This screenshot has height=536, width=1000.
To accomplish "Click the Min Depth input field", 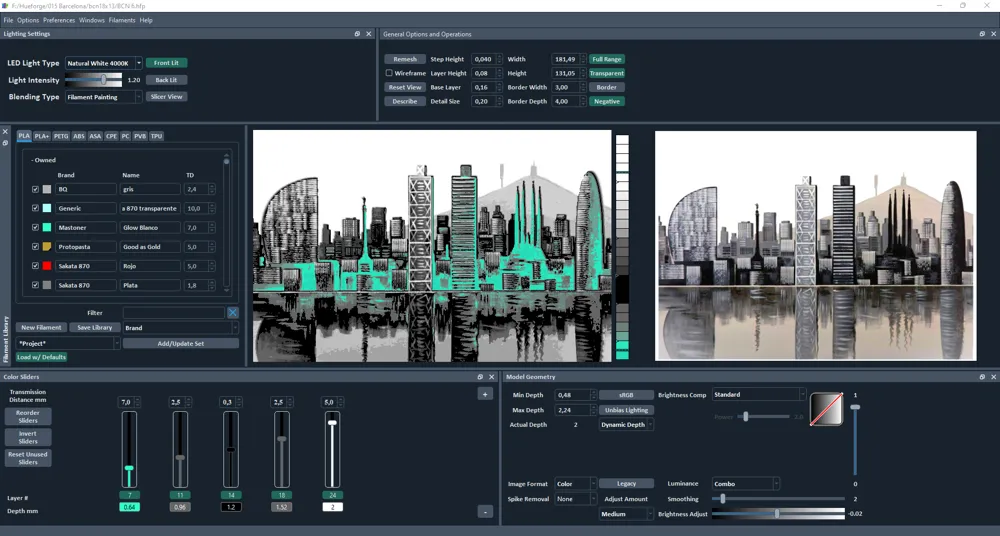I will (x=575, y=395).
